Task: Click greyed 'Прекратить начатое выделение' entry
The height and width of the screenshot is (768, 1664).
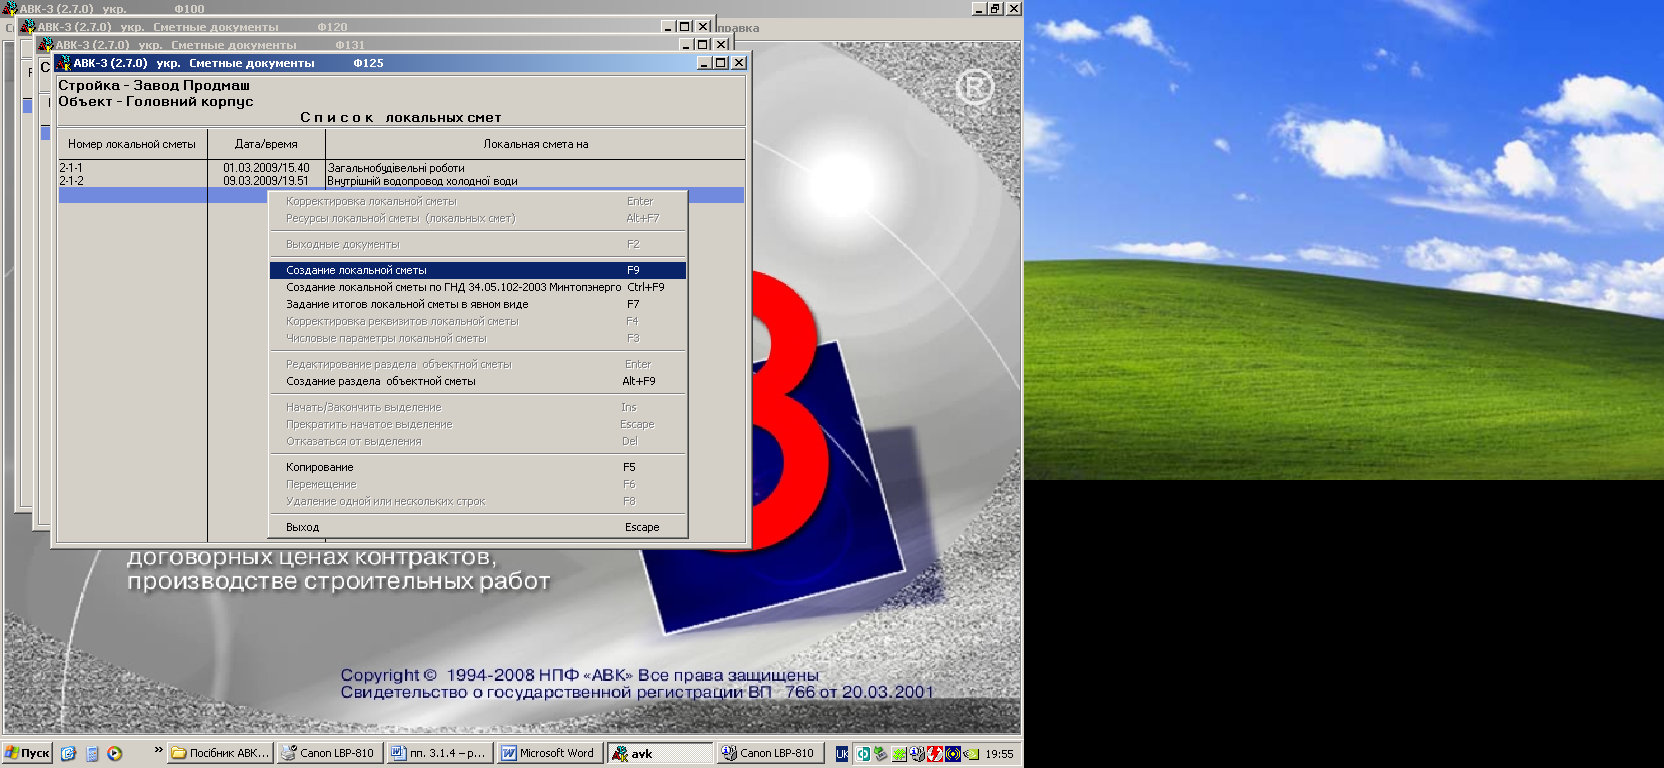Action: pyautogui.click(x=478, y=424)
